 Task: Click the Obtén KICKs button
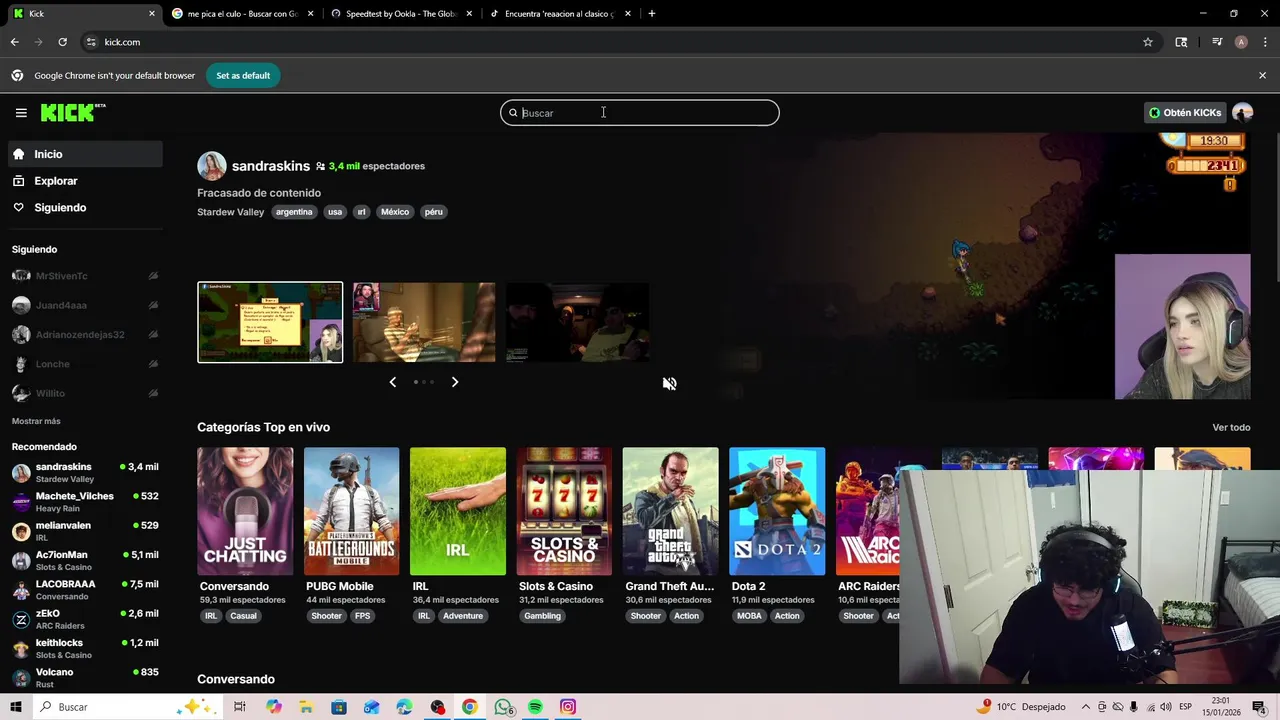coord(1185,113)
